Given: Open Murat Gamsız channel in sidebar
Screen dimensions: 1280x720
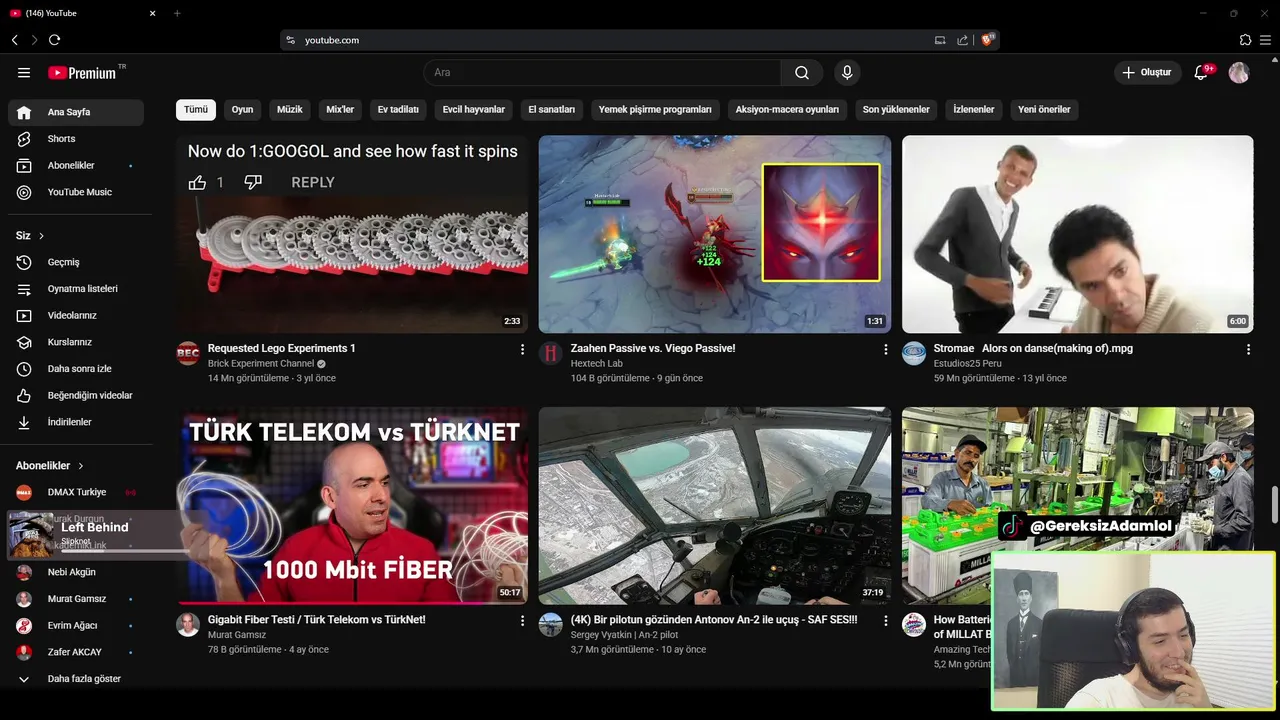Looking at the screenshot, I should [x=76, y=599].
